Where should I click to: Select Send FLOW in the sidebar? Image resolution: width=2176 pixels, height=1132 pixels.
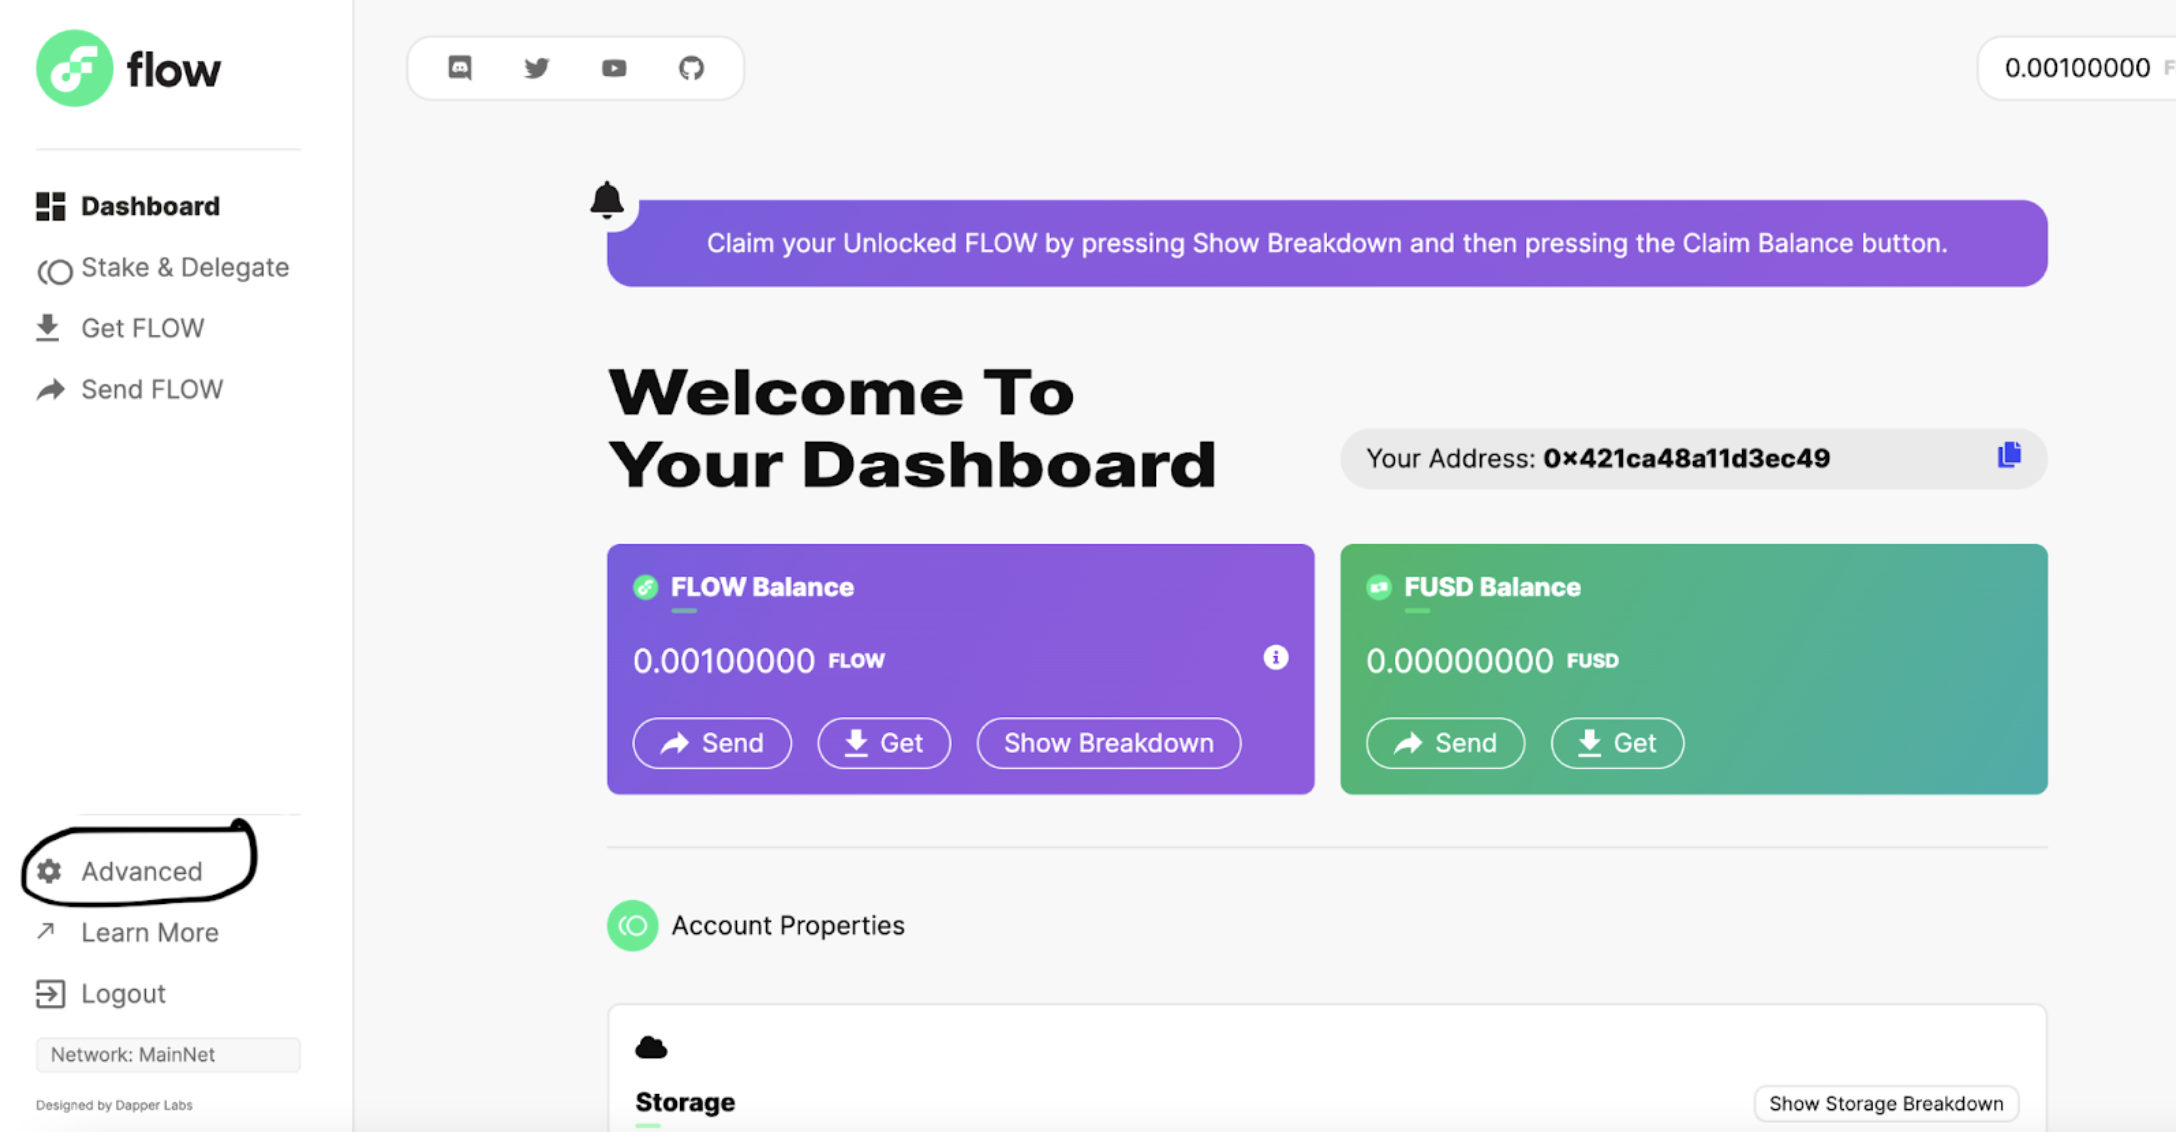130,389
